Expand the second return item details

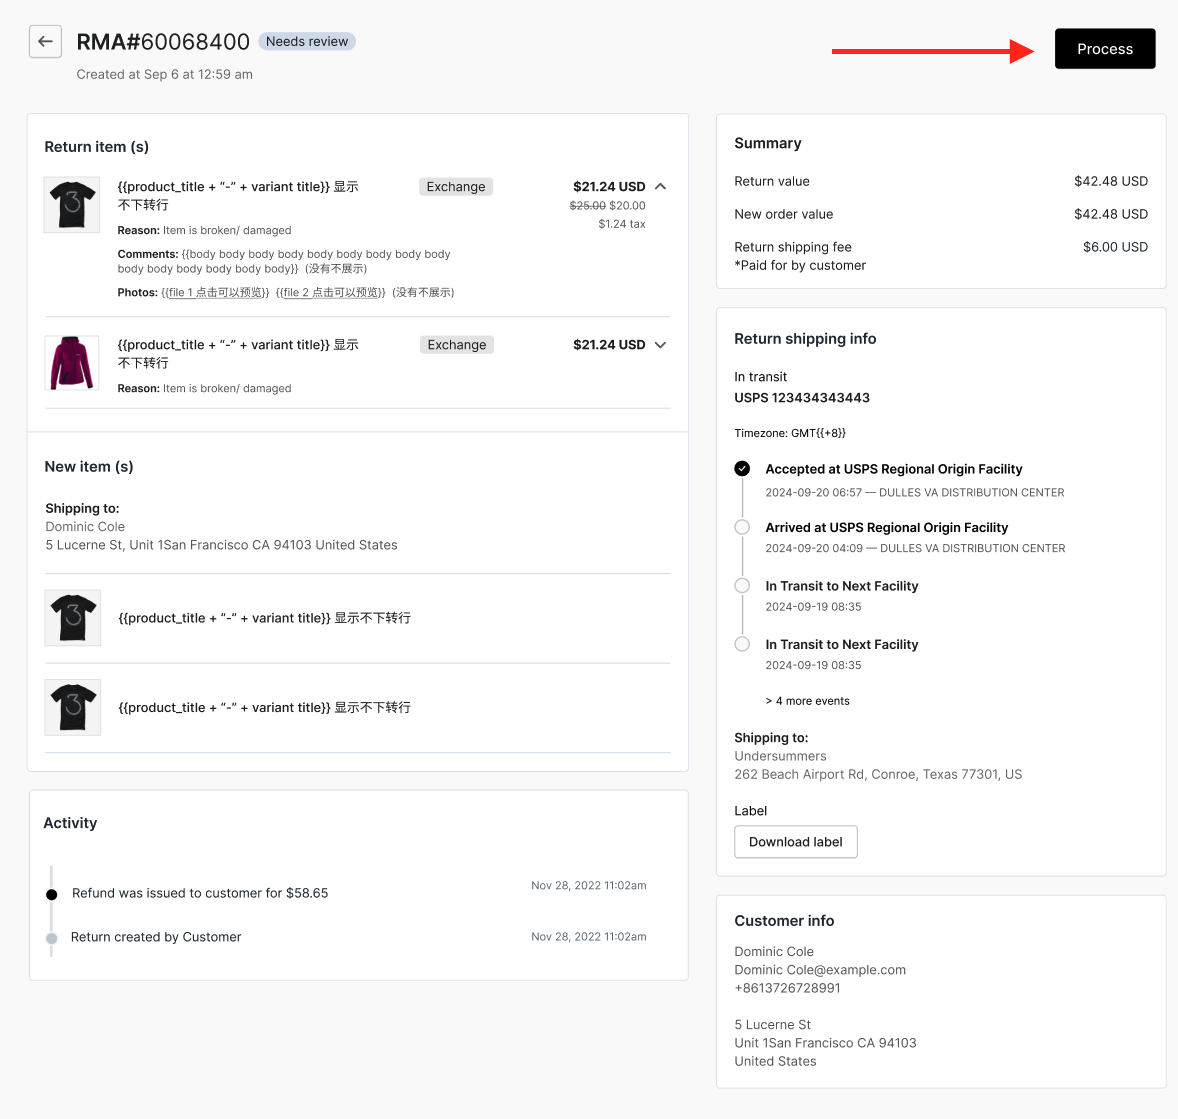(660, 345)
